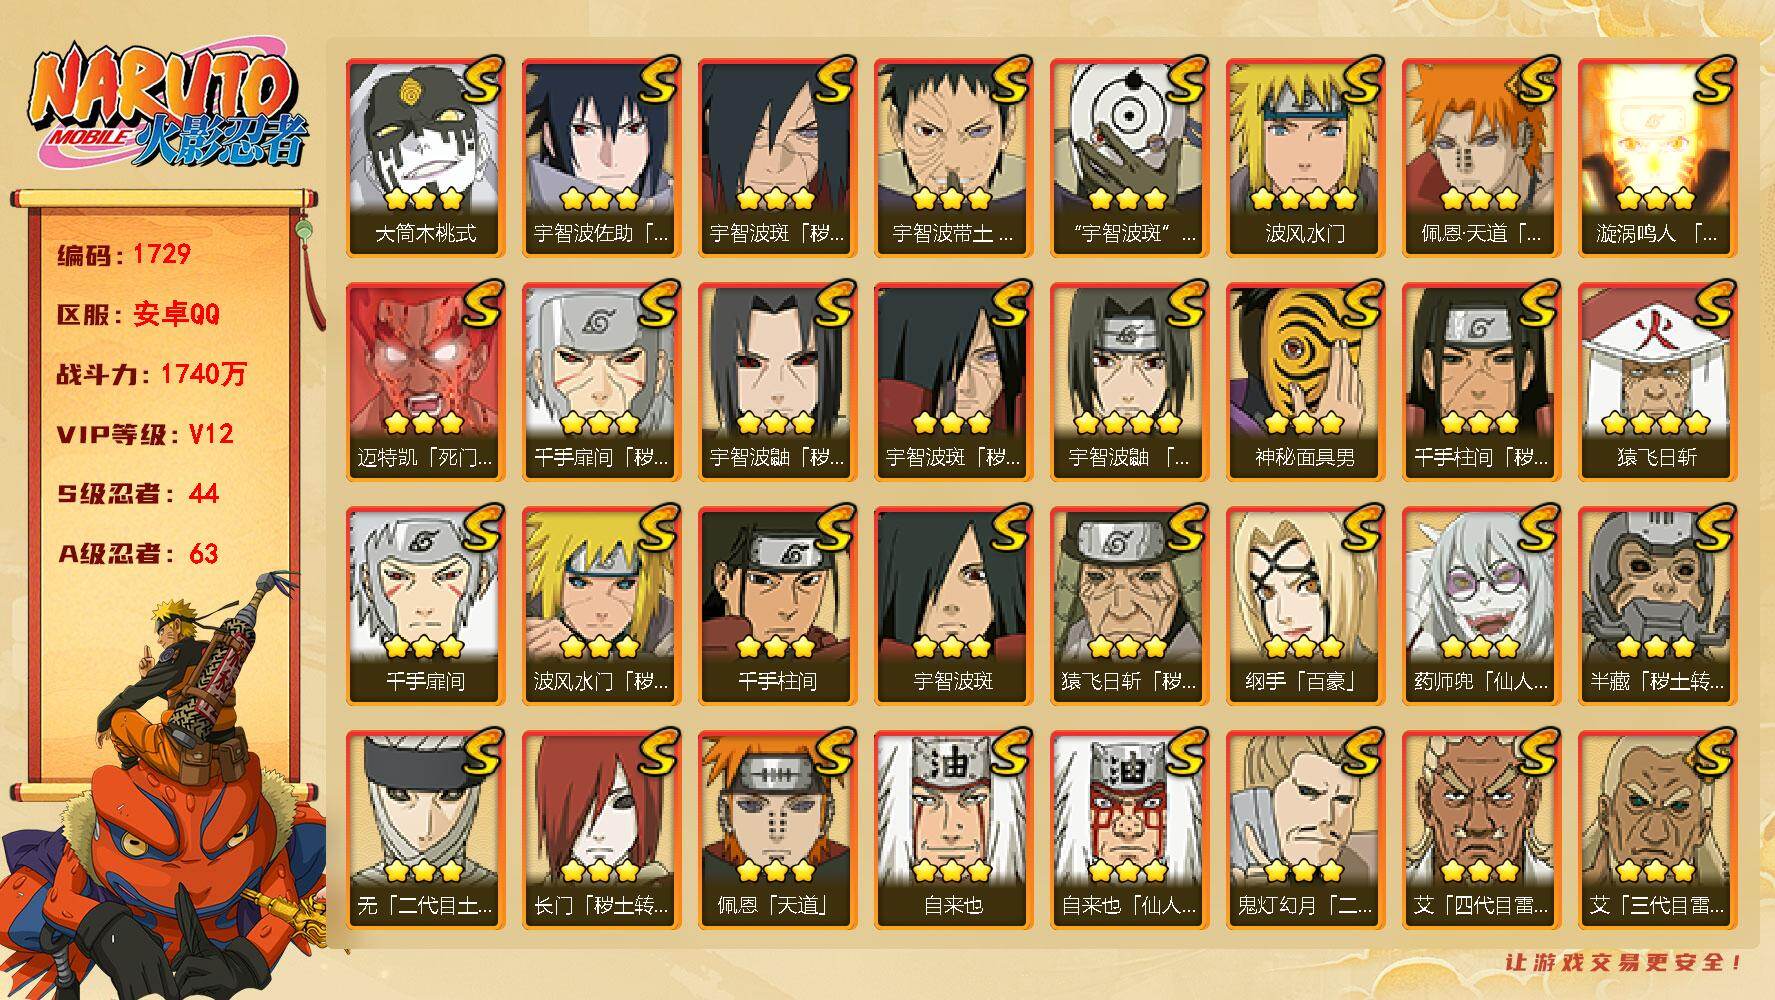Select the 鬼灯幻月 card in bottom row
Screen dimensions: 1775x1000
[1305, 830]
